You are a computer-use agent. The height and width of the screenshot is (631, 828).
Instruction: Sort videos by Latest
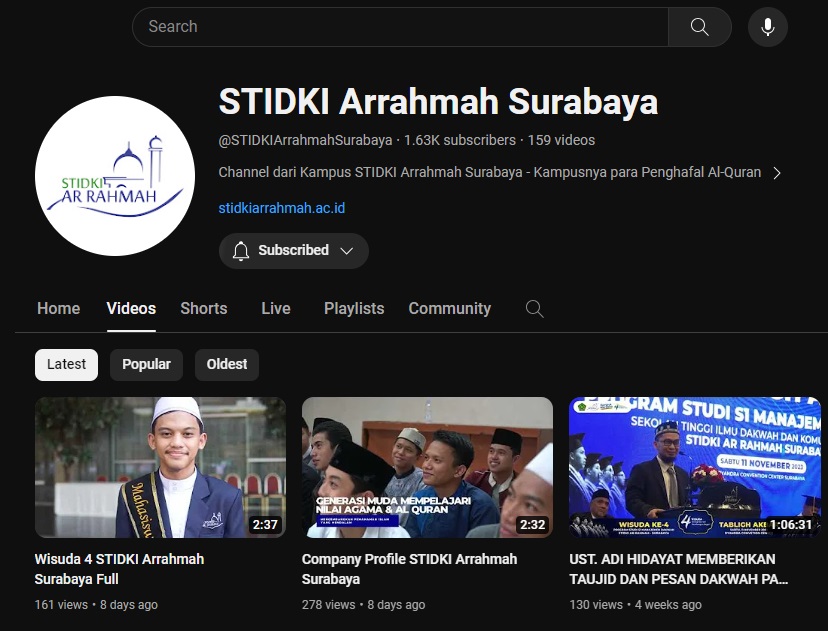click(67, 364)
